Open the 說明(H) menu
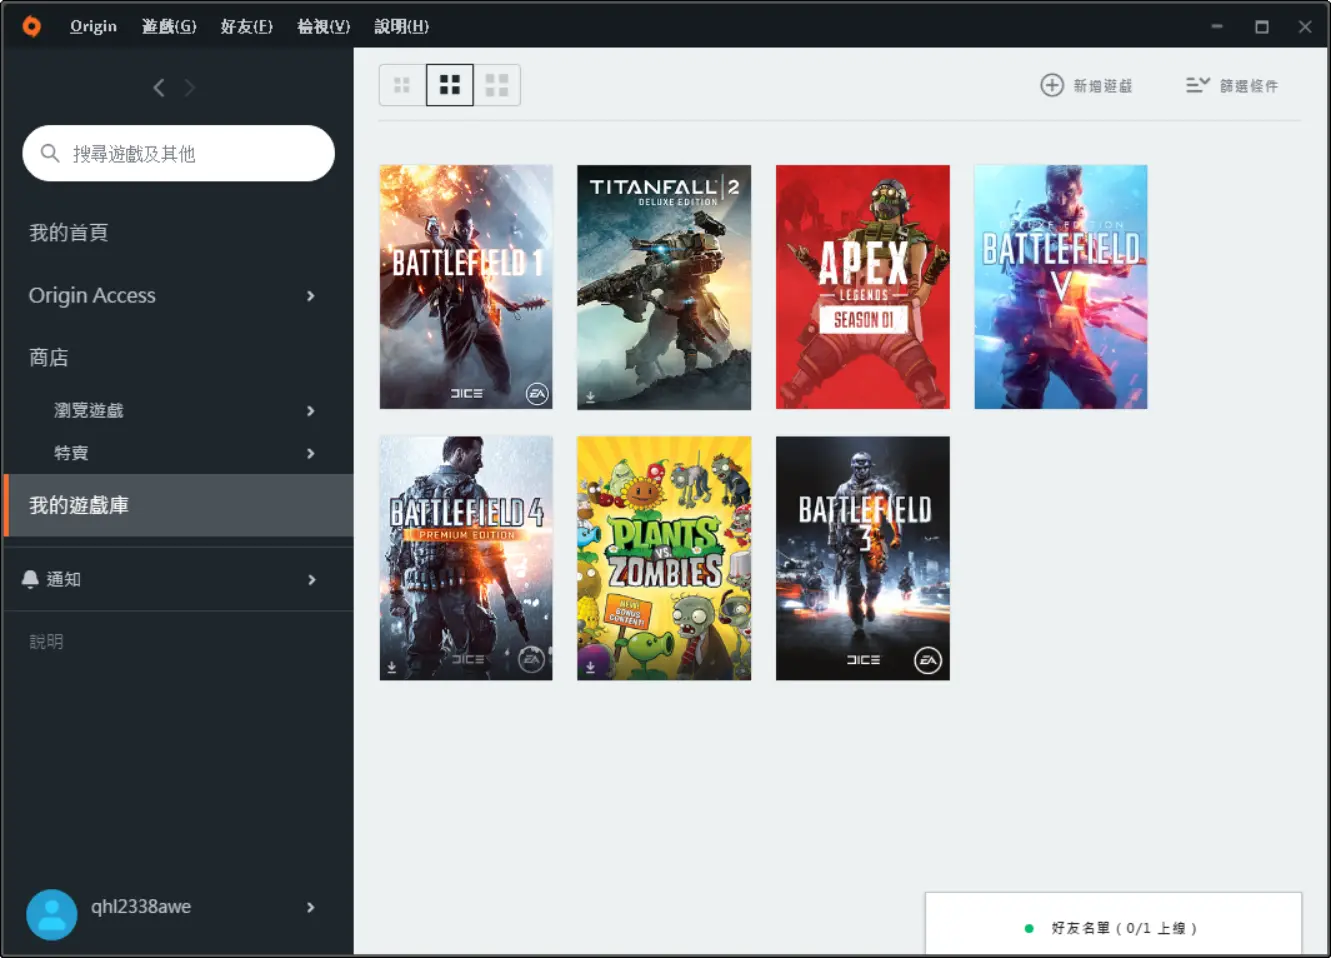 (x=402, y=26)
